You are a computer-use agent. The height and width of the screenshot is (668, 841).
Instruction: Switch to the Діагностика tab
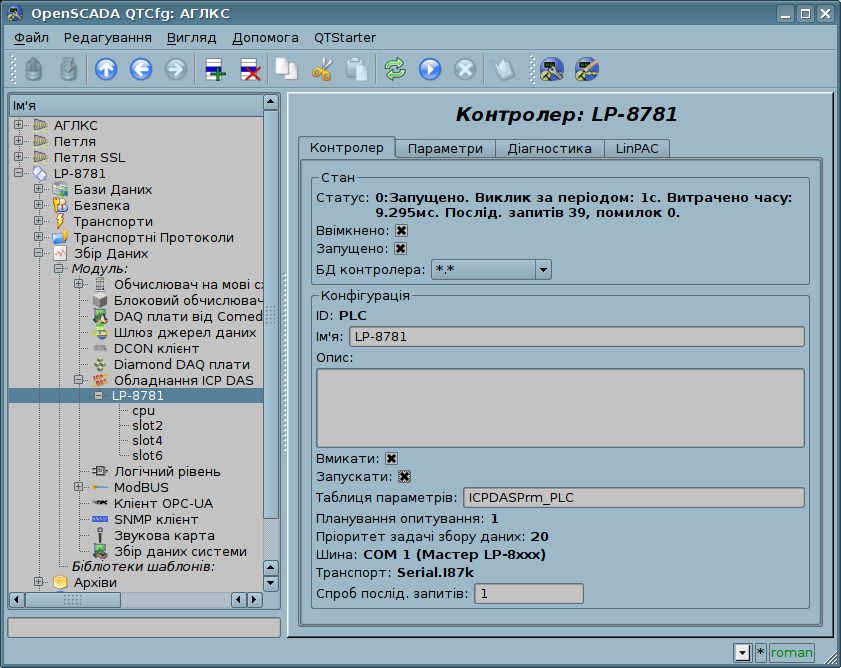coord(549,148)
